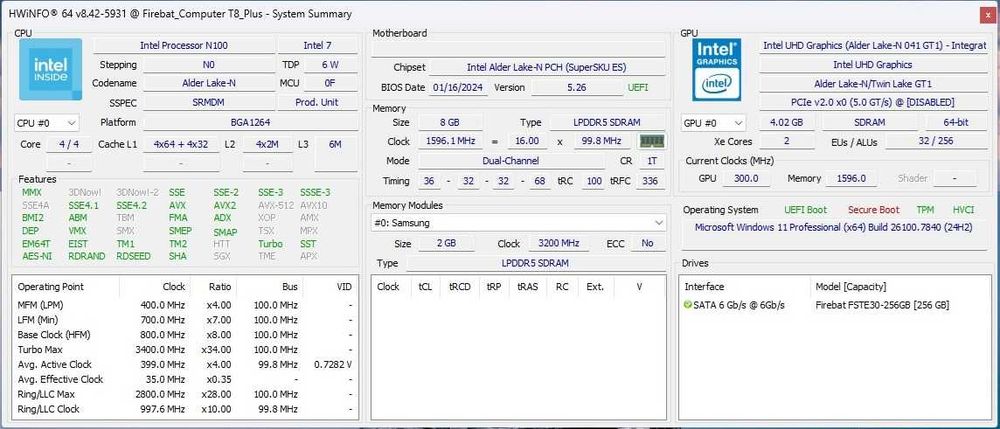
Task: Click the memory size 8 GB field
Action: point(450,122)
